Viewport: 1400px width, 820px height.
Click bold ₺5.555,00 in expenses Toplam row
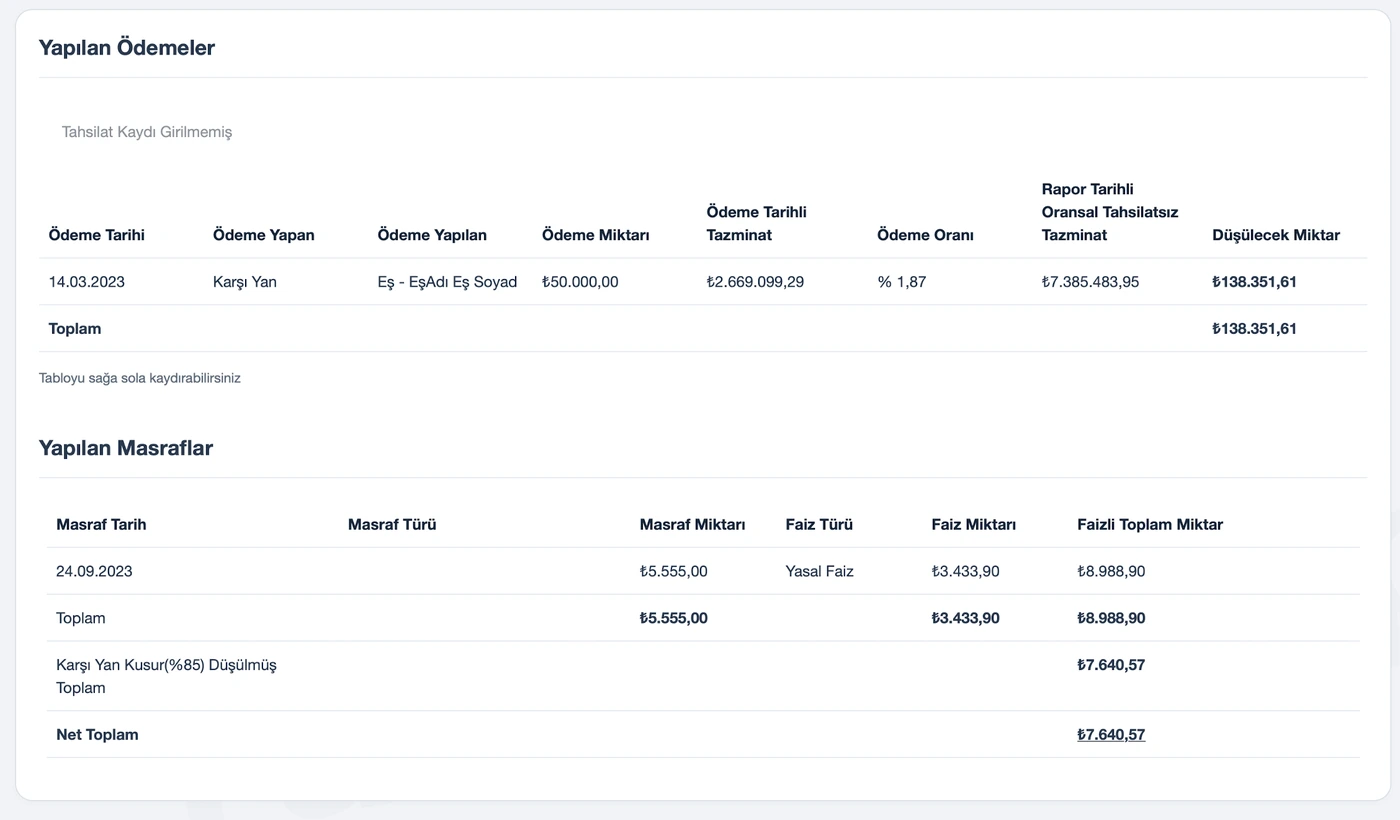674,618
